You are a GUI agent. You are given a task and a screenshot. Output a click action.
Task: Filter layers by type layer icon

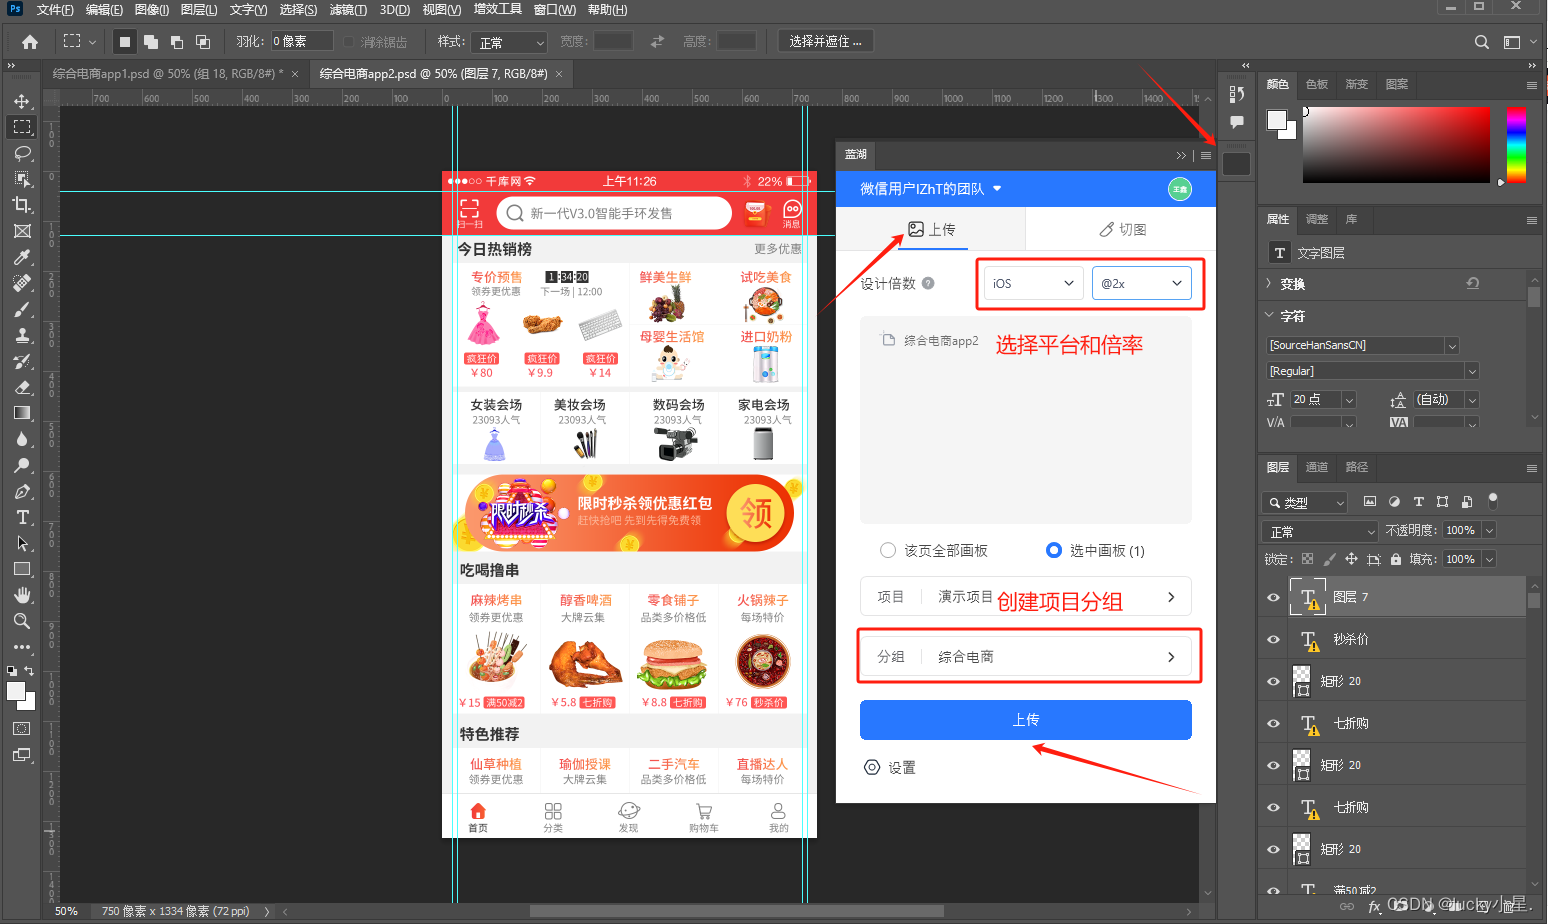tap(1418, 502)
